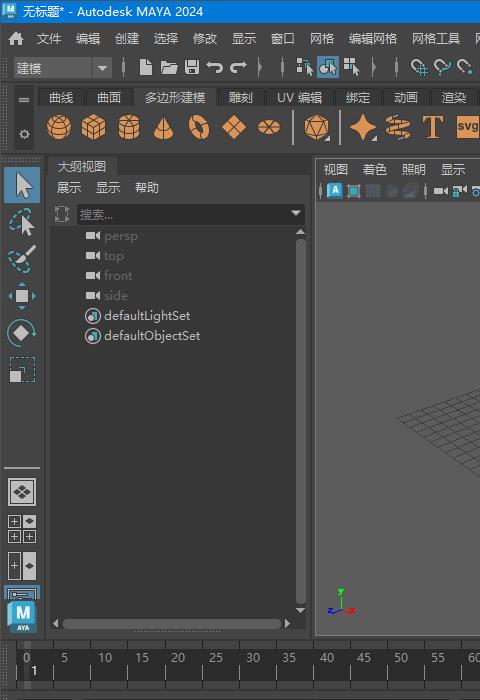Open the 编辑 menu
The height and width of the screenshot is (700, 480).
click(88, 39)
